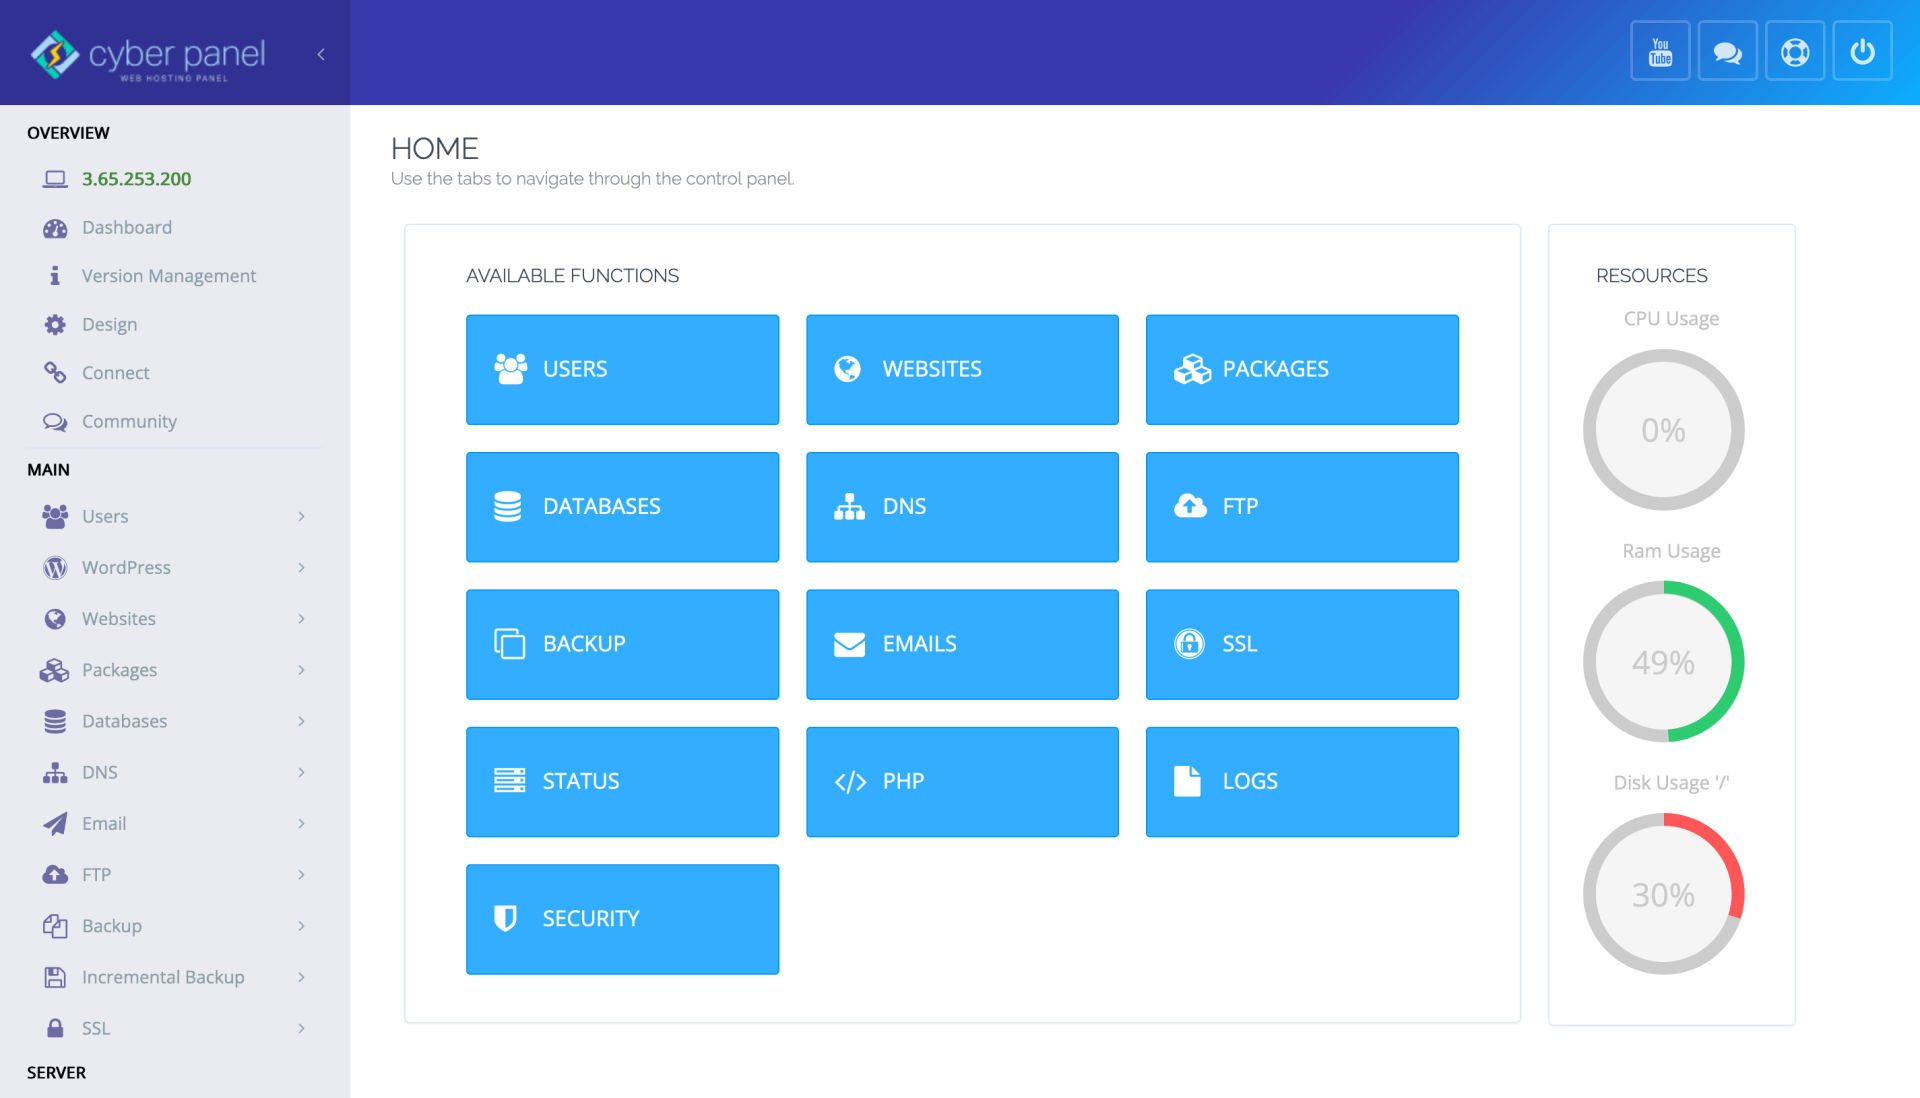Expand the Users sidebar section
The width and height of the screenshot is (1920, 1098).
point(171,515)
